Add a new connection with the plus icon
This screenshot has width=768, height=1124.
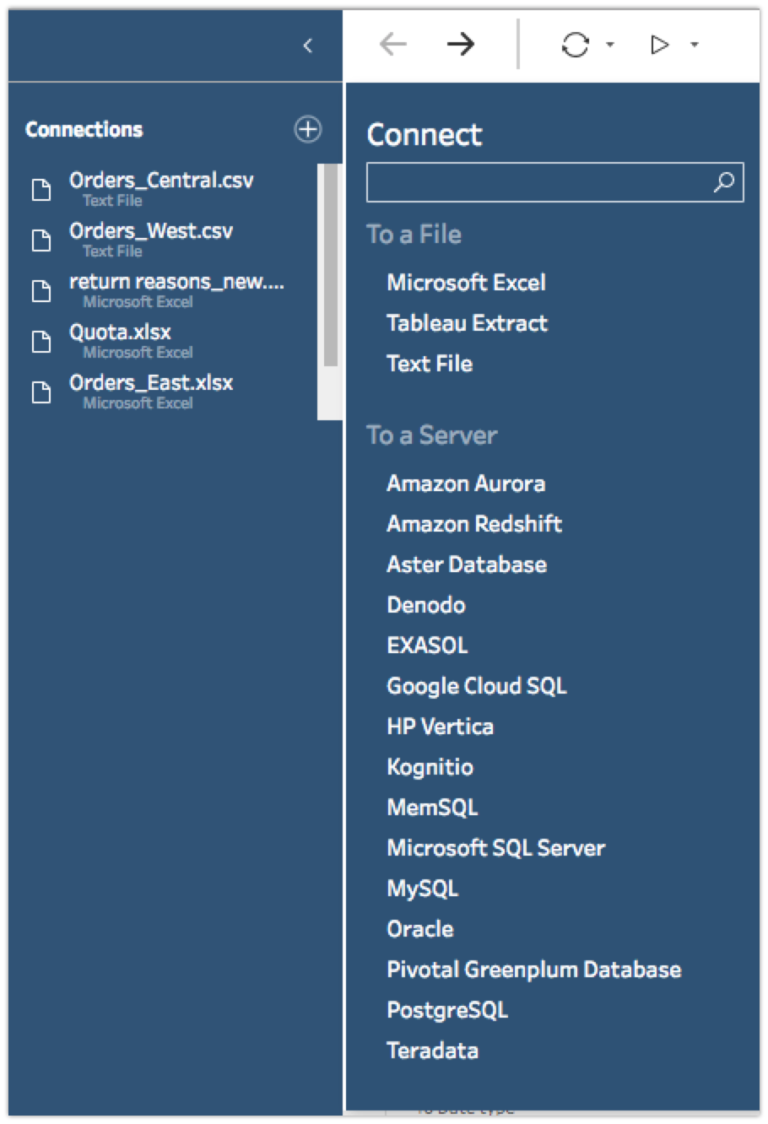307,130
